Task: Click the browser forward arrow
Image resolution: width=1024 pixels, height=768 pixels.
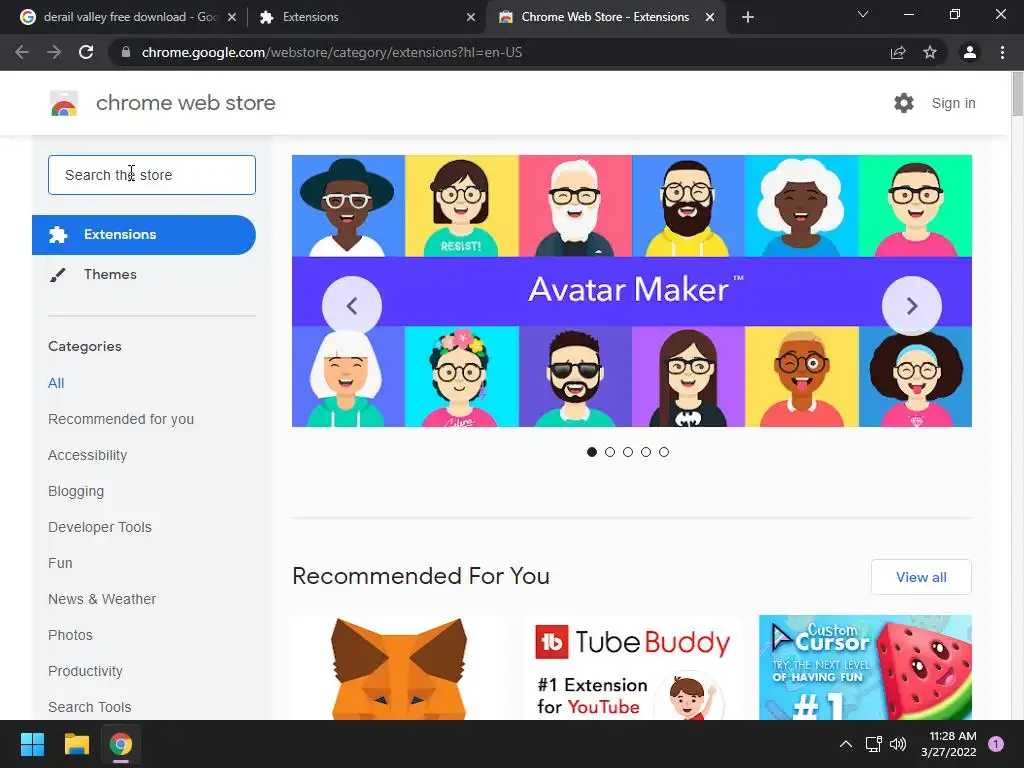Action: 54,52
